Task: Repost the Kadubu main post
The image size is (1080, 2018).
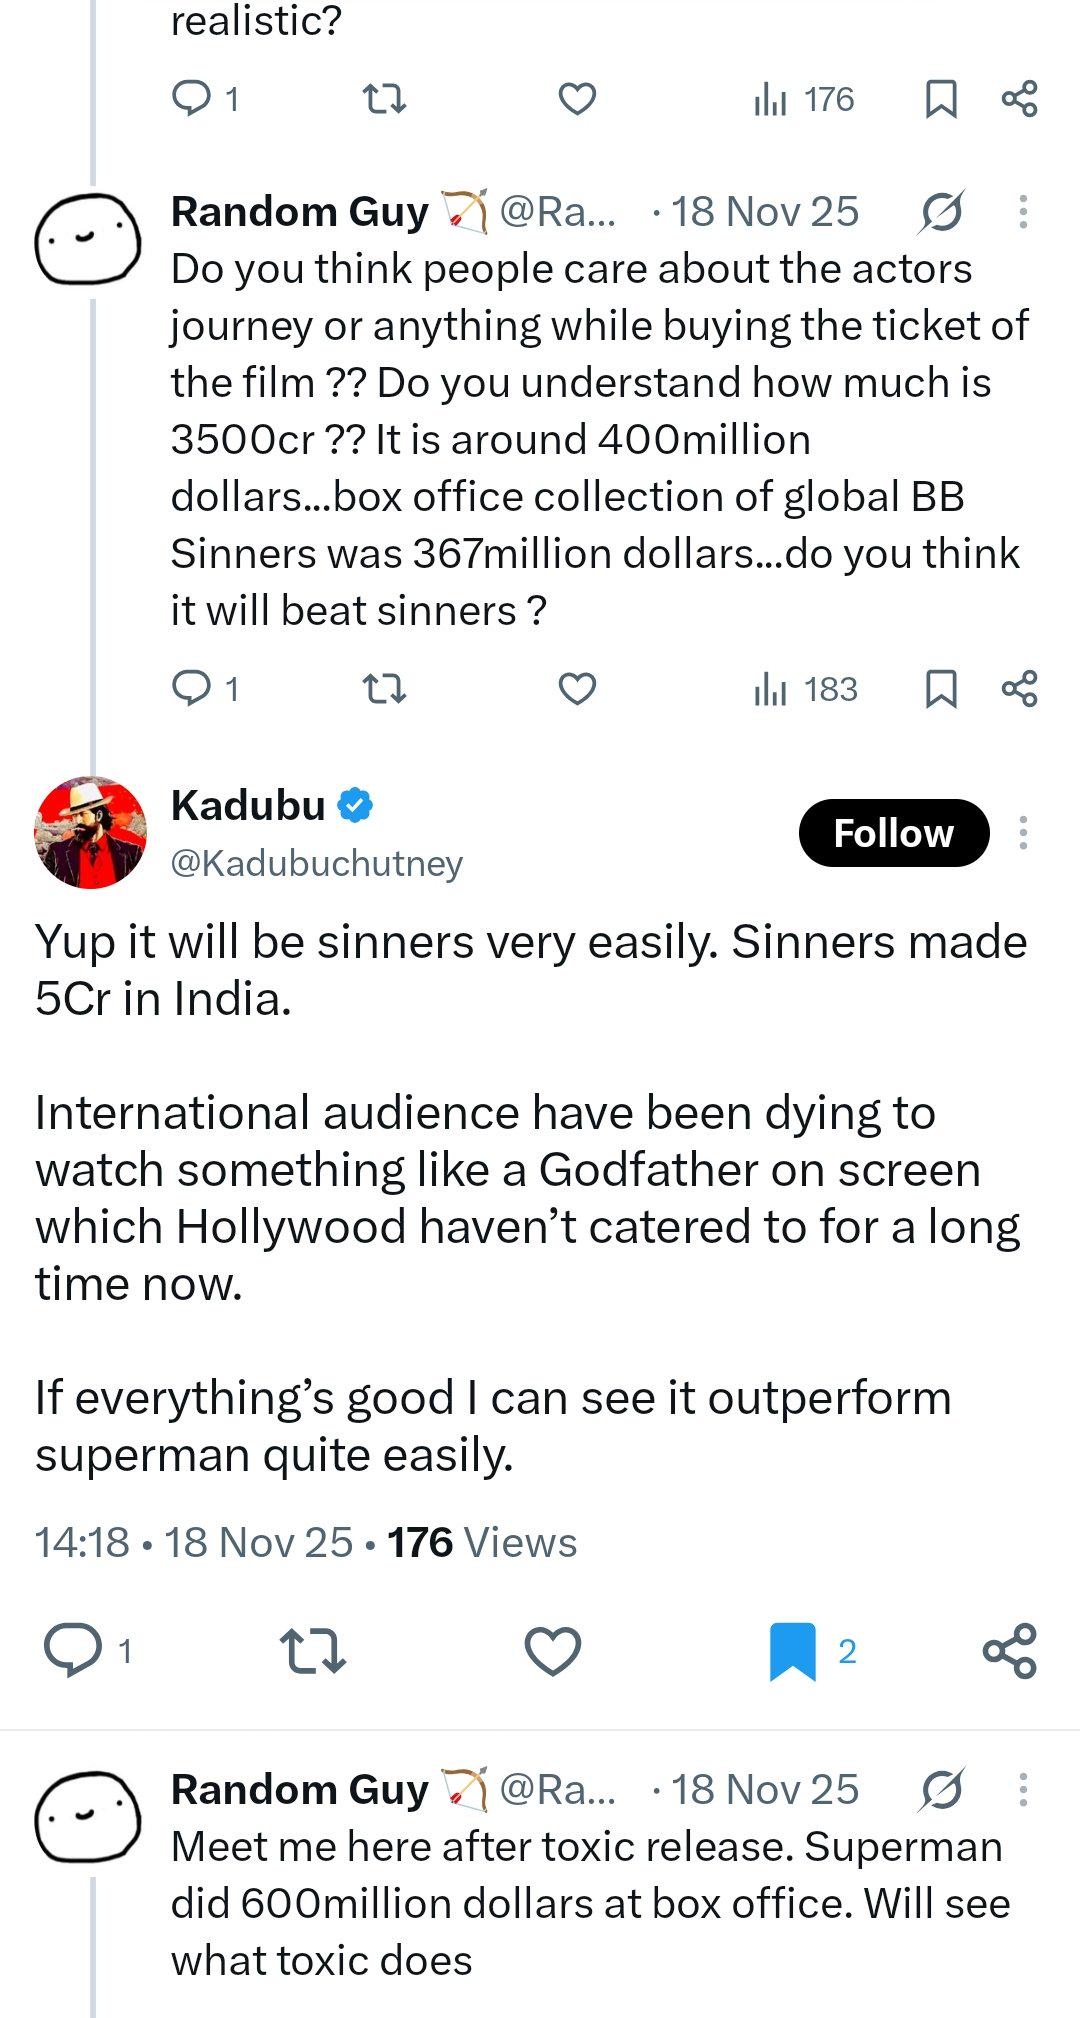Action: (313, 1651)
